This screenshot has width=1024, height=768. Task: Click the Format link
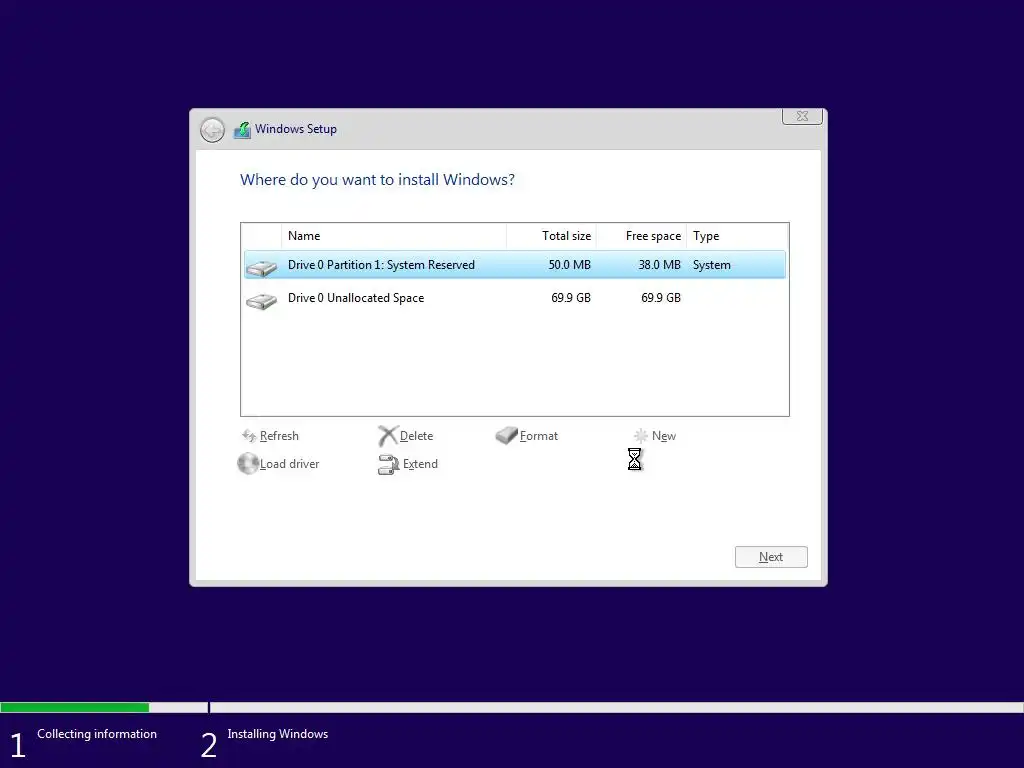[x=539, y=436]
